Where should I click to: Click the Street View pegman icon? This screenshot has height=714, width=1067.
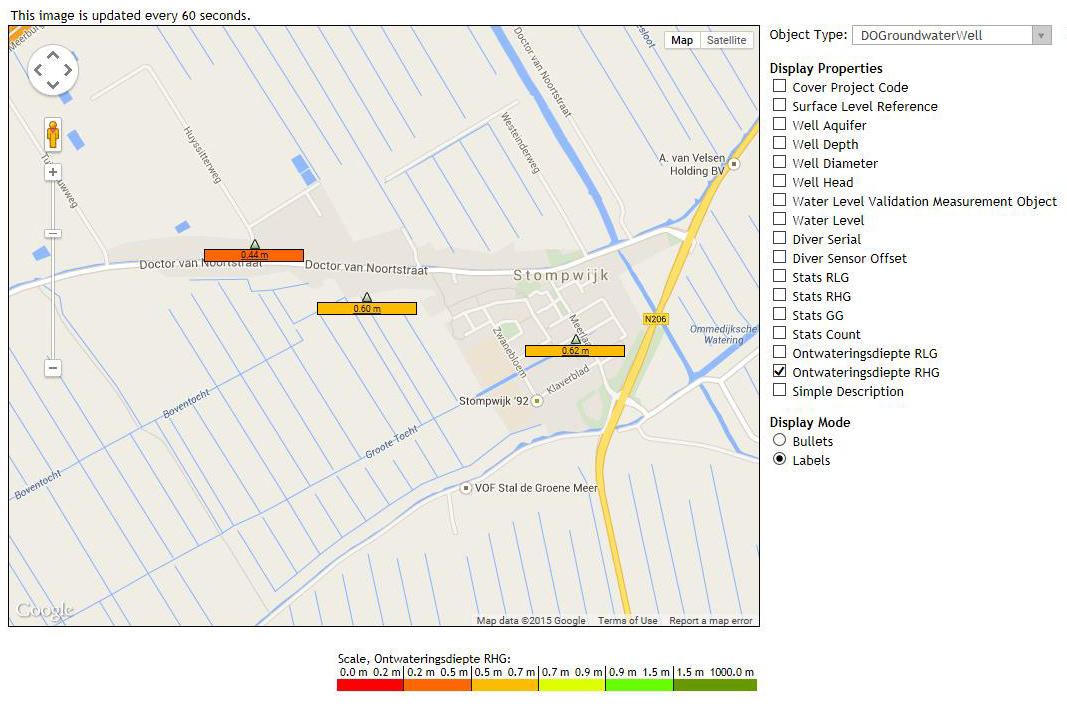coord(53,134)
